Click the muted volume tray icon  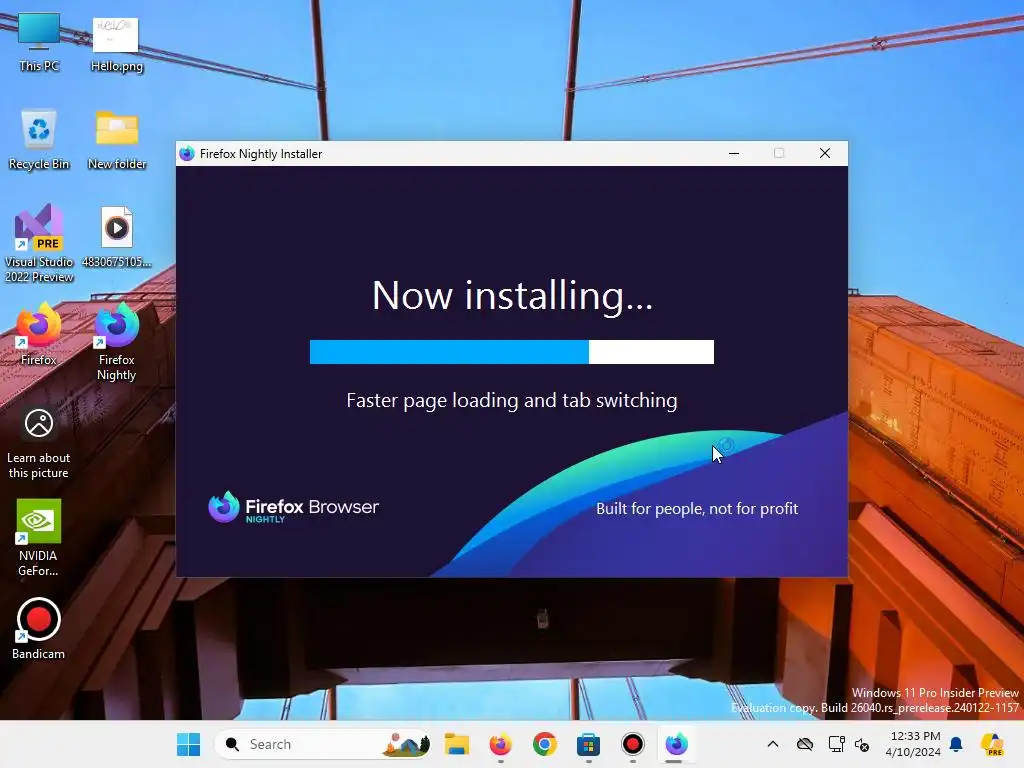click(x=862, y=744)
